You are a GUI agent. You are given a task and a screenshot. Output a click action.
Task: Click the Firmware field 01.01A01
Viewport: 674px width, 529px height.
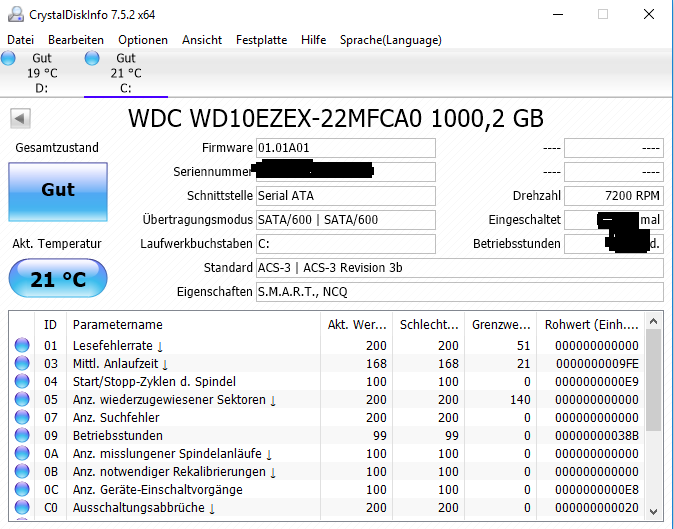pyautogui.click(x=346, y=148)
